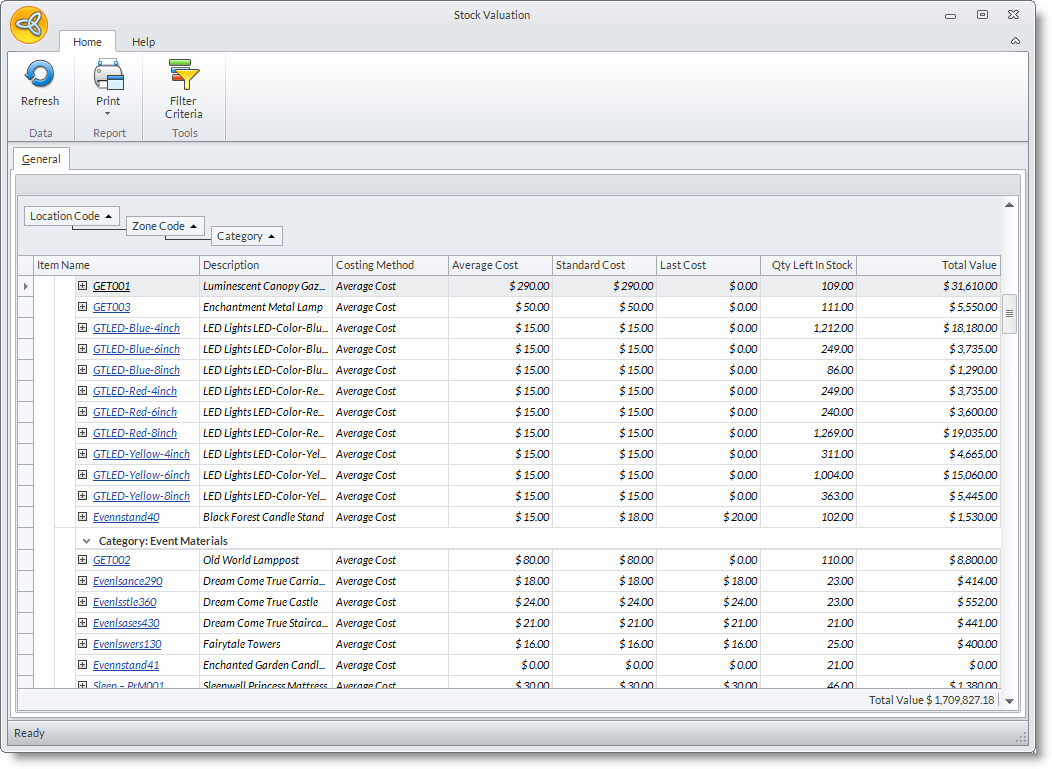Switch to the Help ribbon tab
The width and height of the screenshot is (1052, 769).
(143, 42)
